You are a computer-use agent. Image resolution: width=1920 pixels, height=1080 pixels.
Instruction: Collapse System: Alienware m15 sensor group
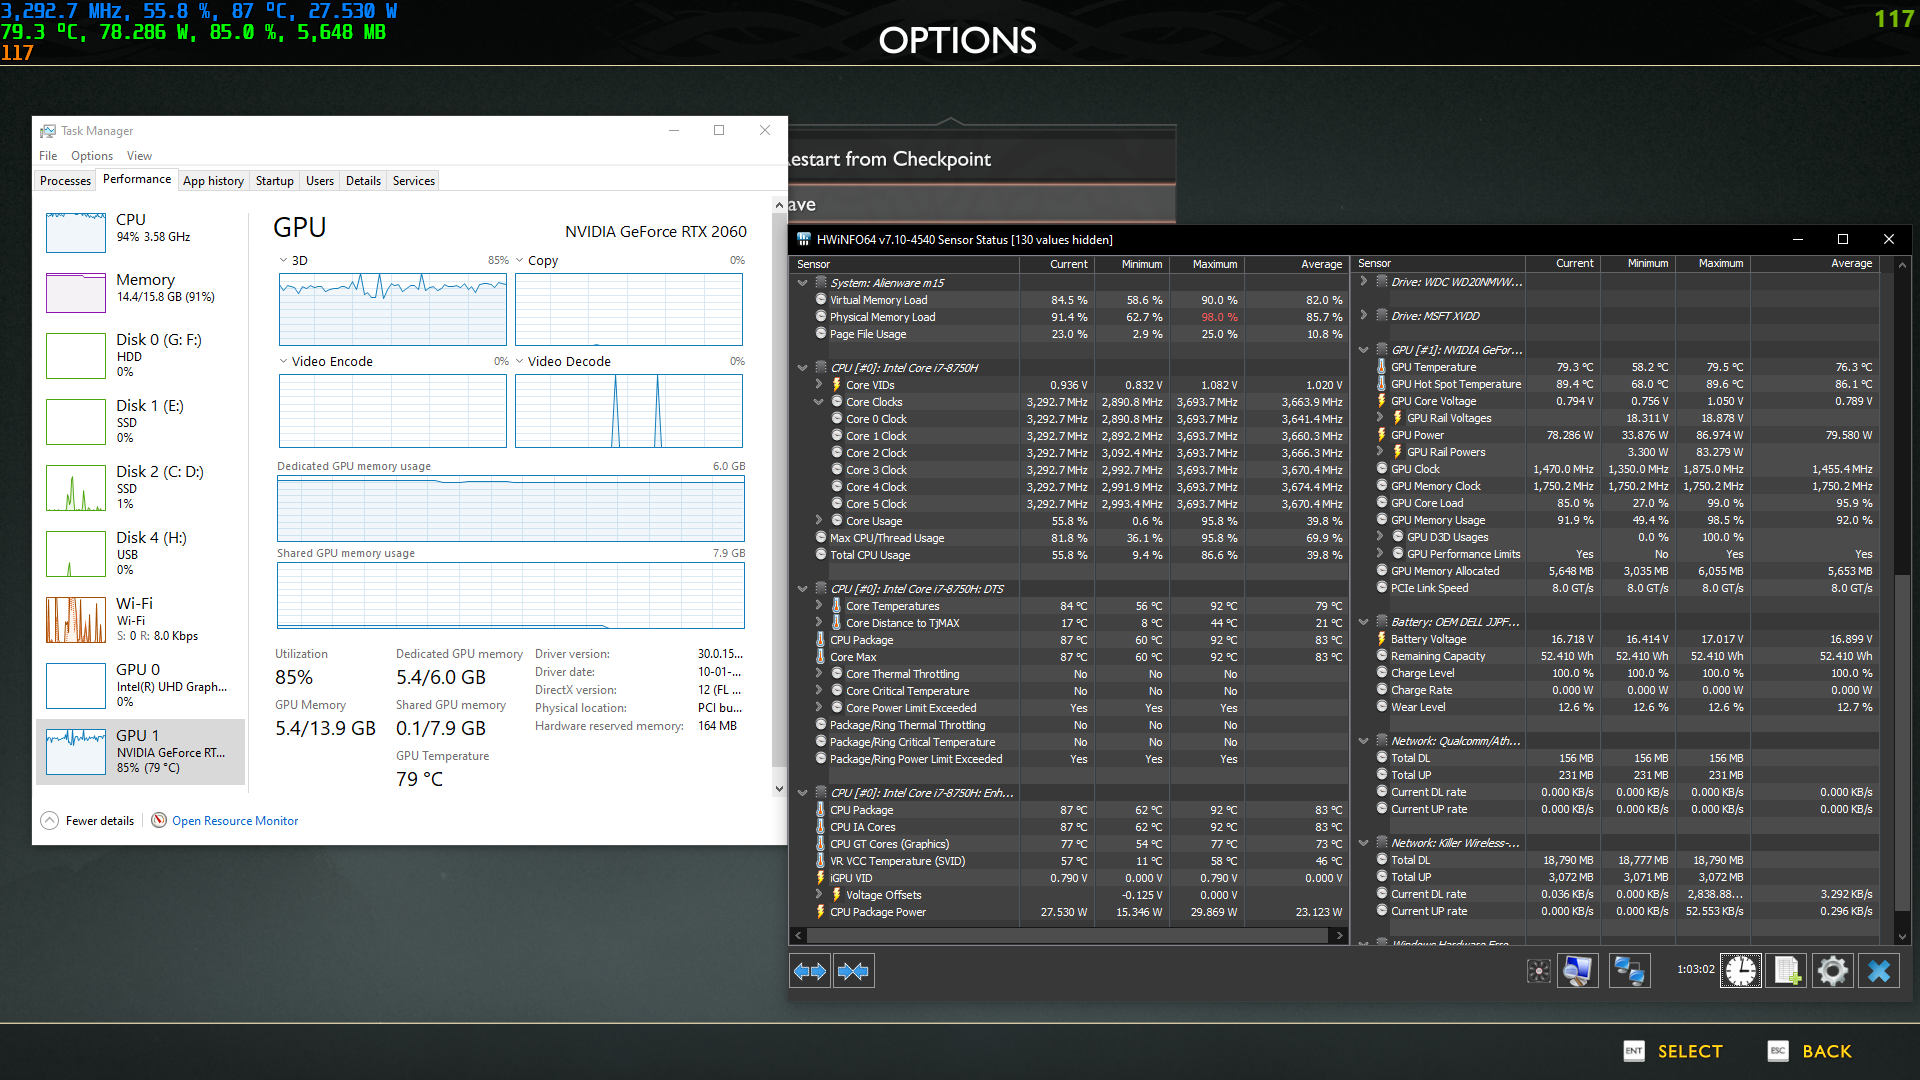[x=802, y=283]
